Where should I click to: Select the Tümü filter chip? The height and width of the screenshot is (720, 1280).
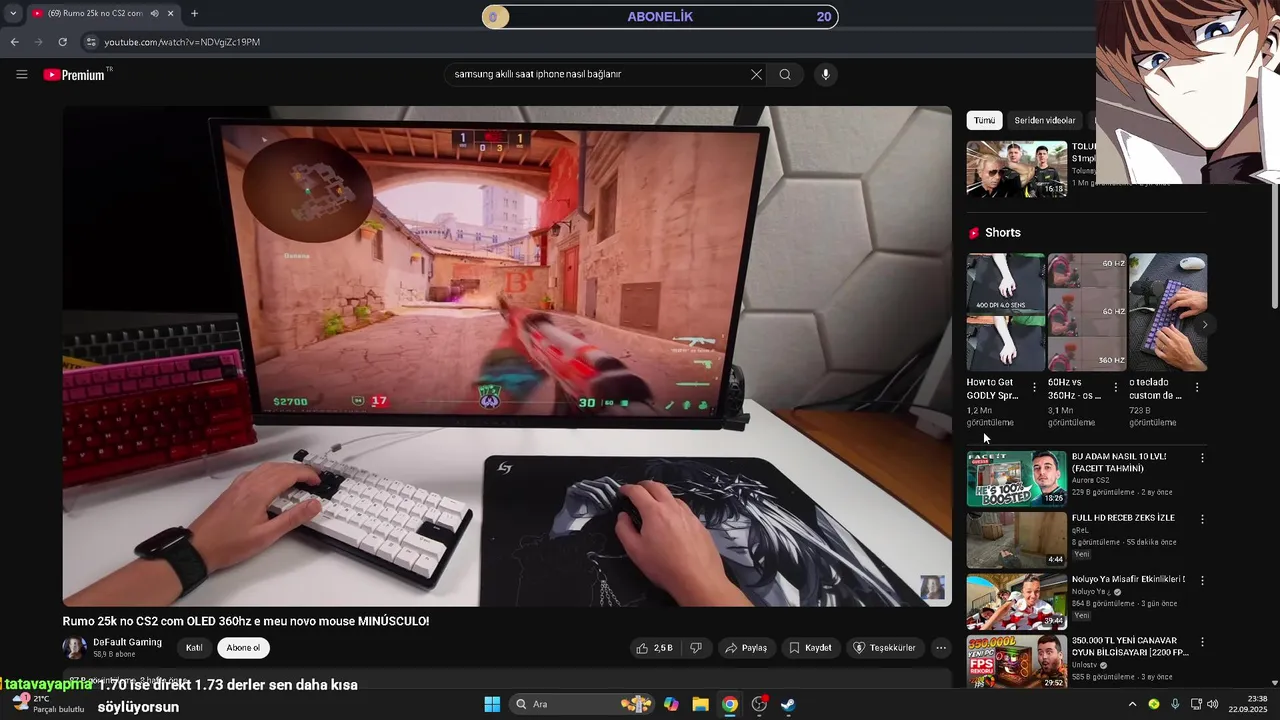[x=985, y=120]
